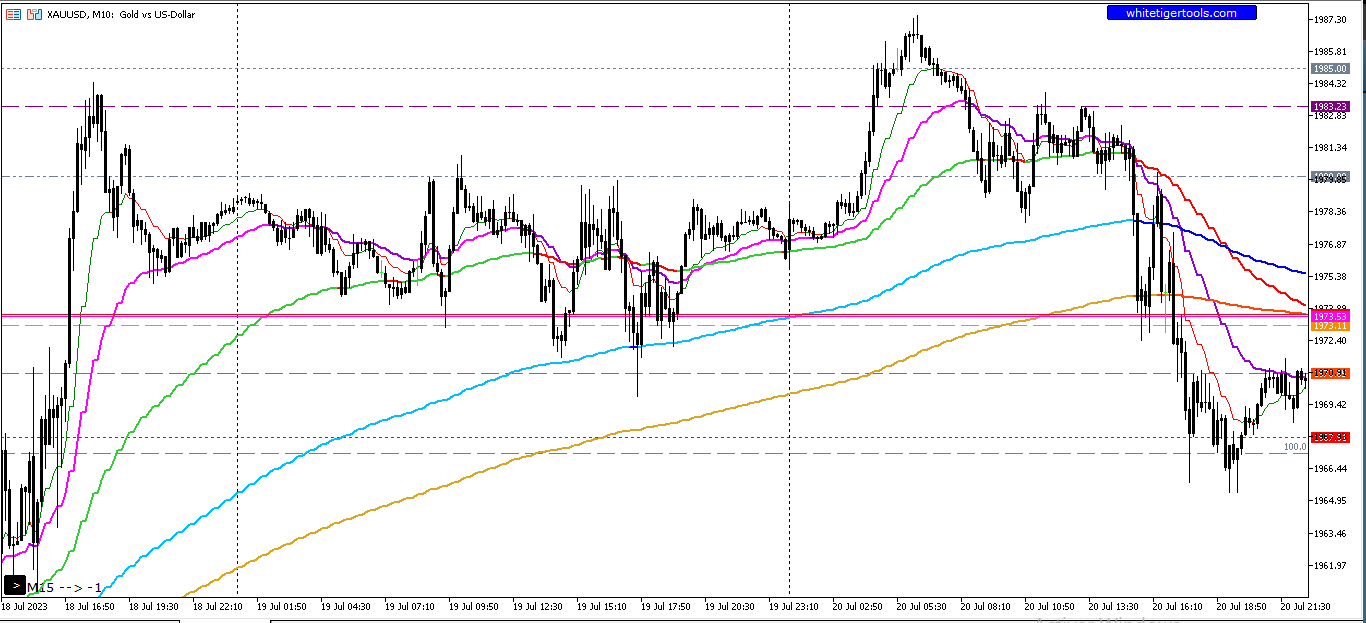This screenshot has width=1366, height=623.
Task: Select the gray 1985.00 price level tag
Action: point(1330,68)
